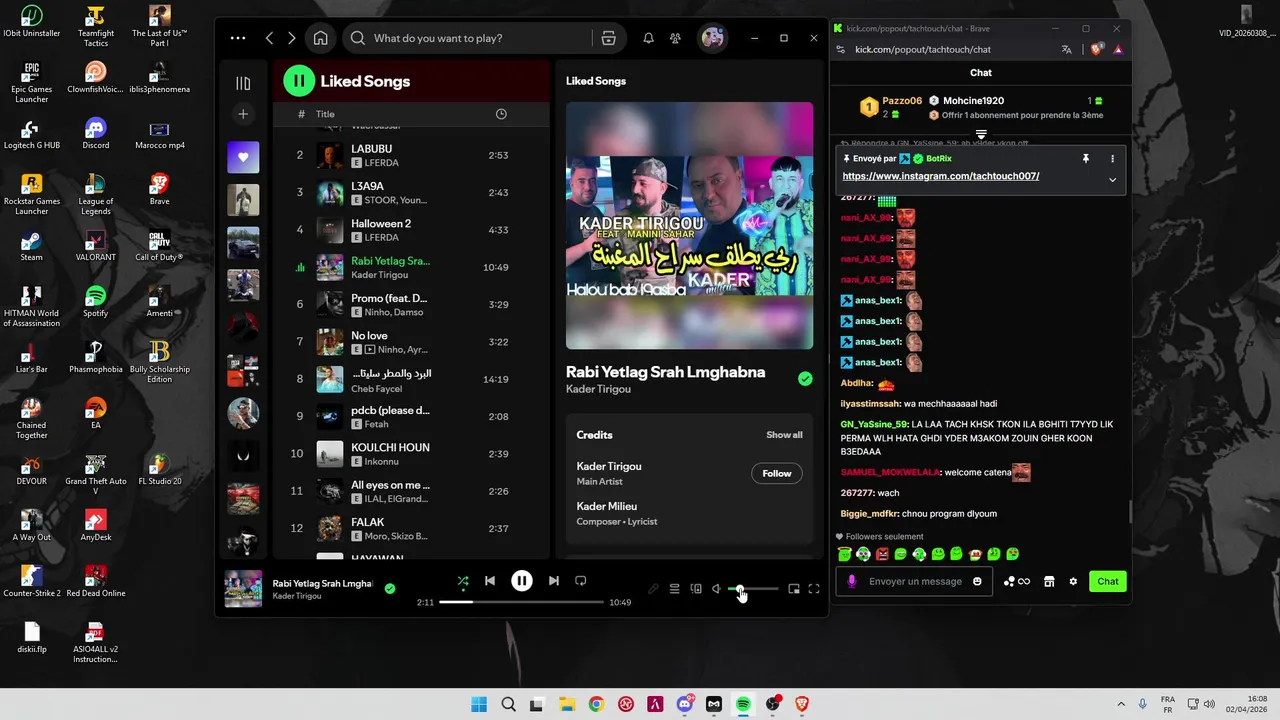Open the Browse icon in Spotify's search bar
The image size is (1280, 720).
click(x=608, y=38)
